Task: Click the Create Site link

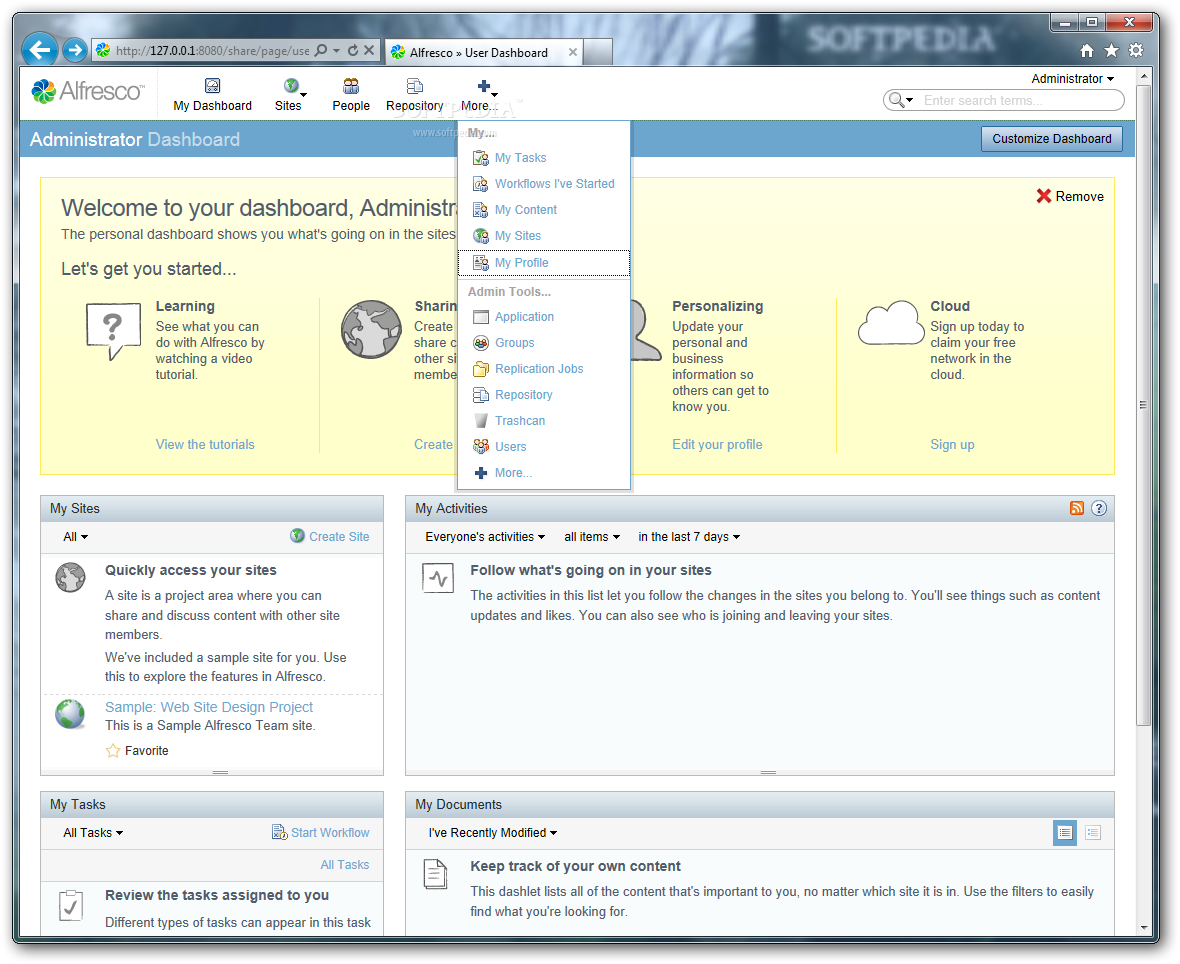Action: coord(339,537)
